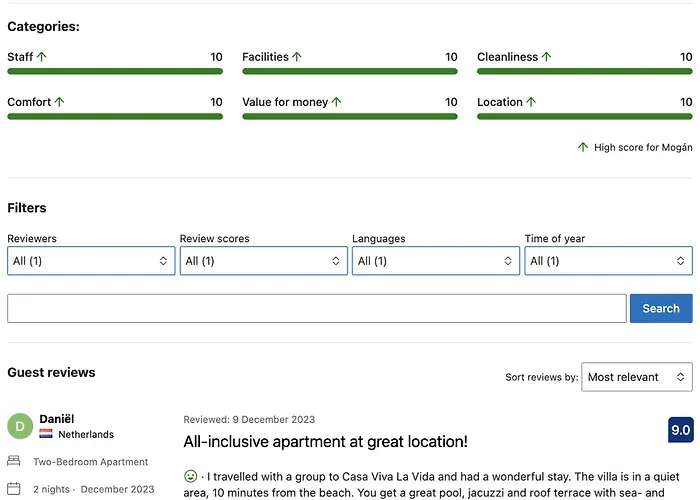Open the Reviewers filter dropdown
Screen dimensions: 700x500
click(x=91, y=261)
